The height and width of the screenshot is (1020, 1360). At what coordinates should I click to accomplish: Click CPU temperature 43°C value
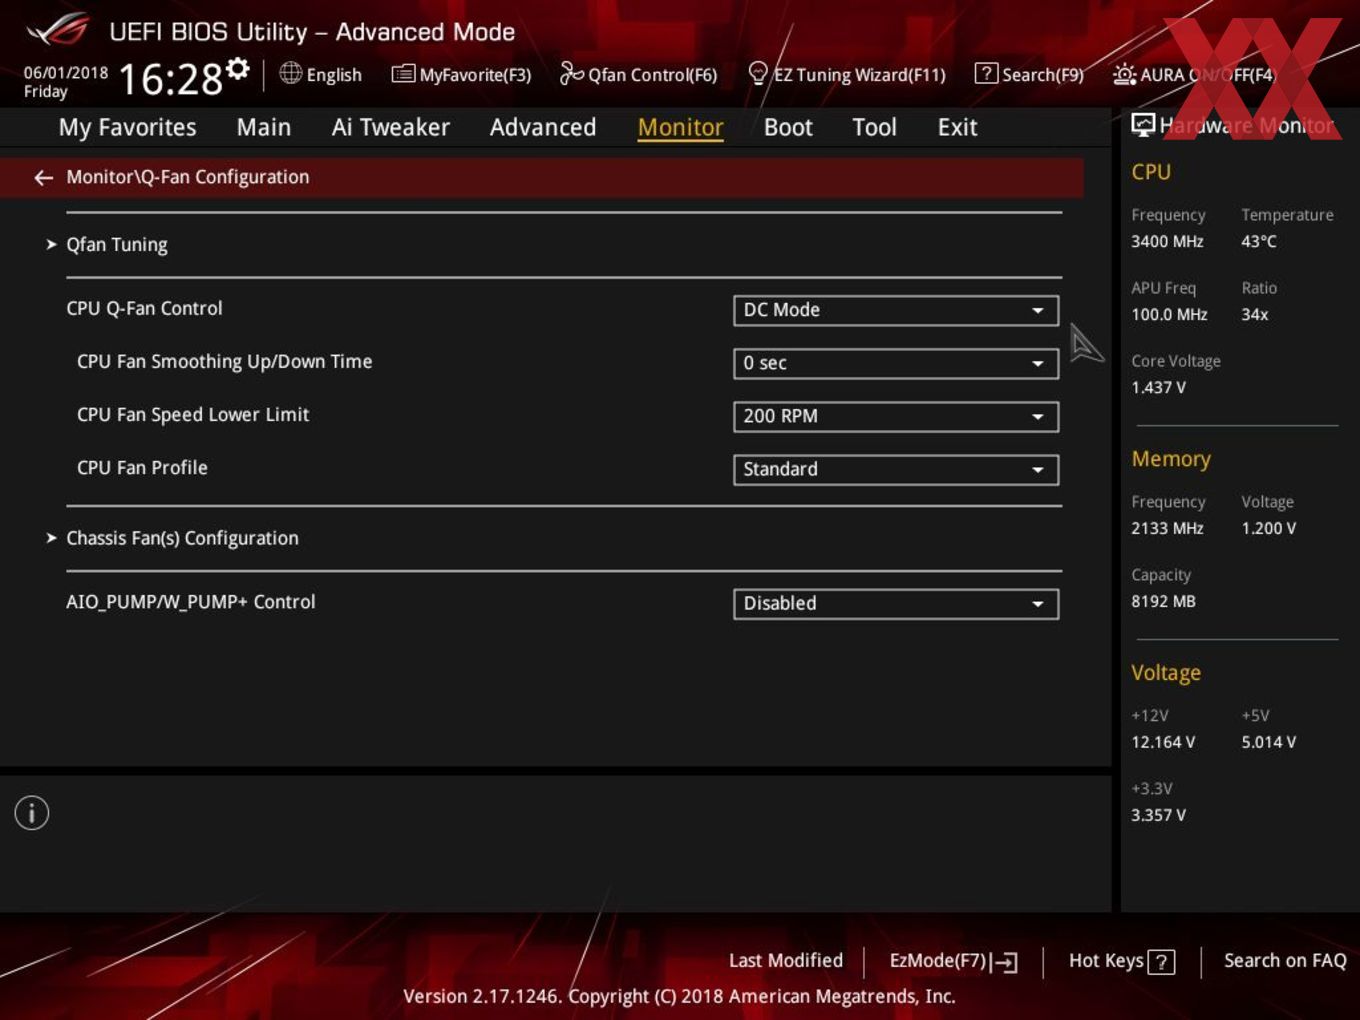(x=1259, y=241)
